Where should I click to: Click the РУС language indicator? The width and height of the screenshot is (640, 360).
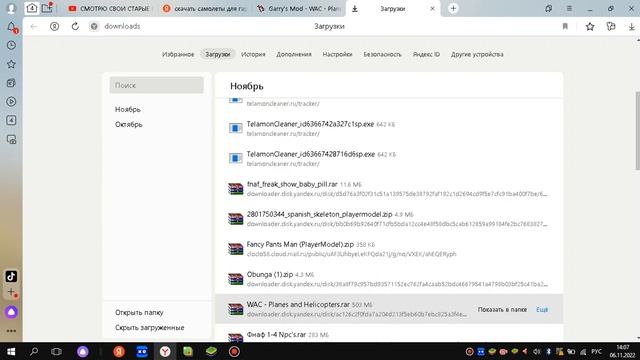pos(596,351)
